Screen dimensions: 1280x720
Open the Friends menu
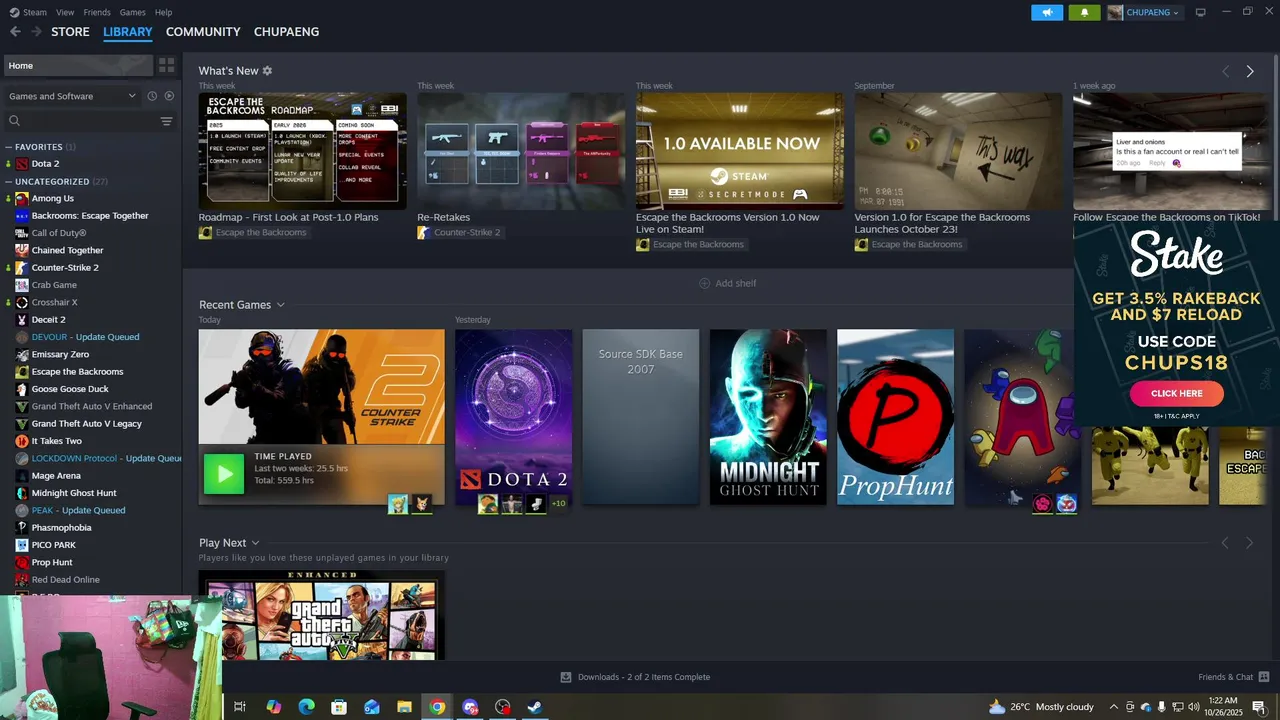[x=97, y=12]
